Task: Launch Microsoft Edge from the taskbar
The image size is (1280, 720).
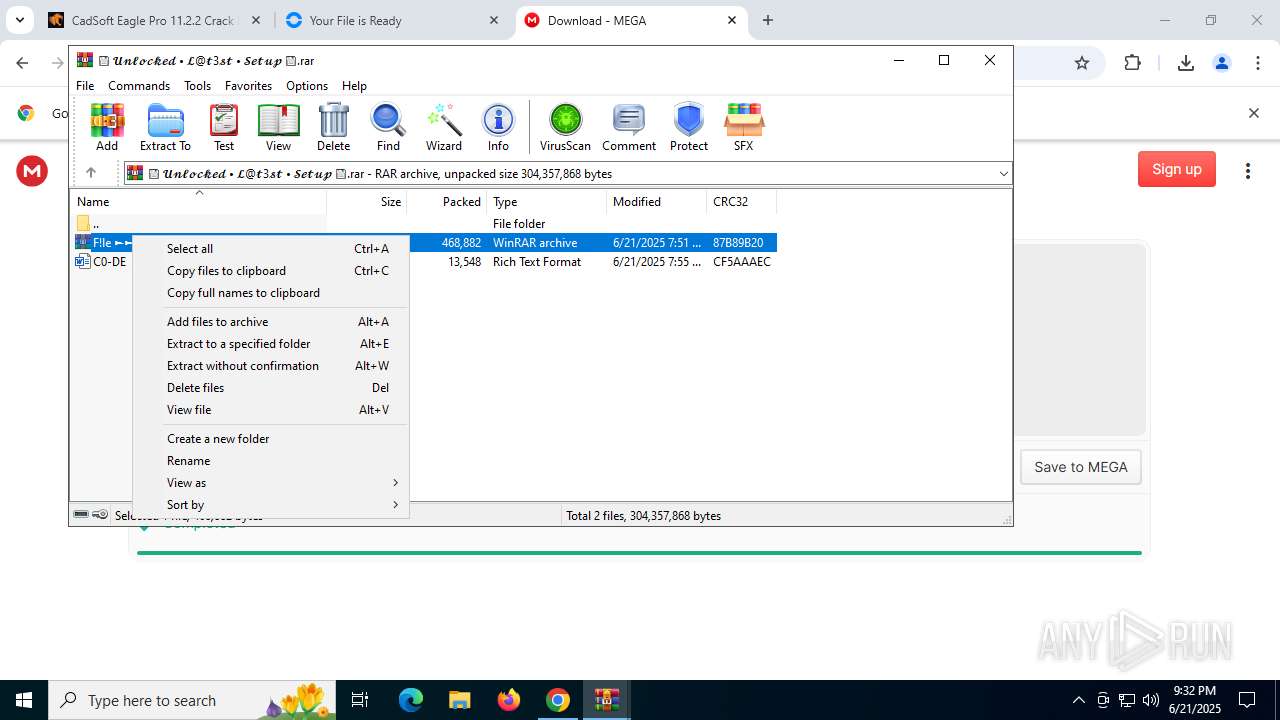Action: (x=411, y=700)
